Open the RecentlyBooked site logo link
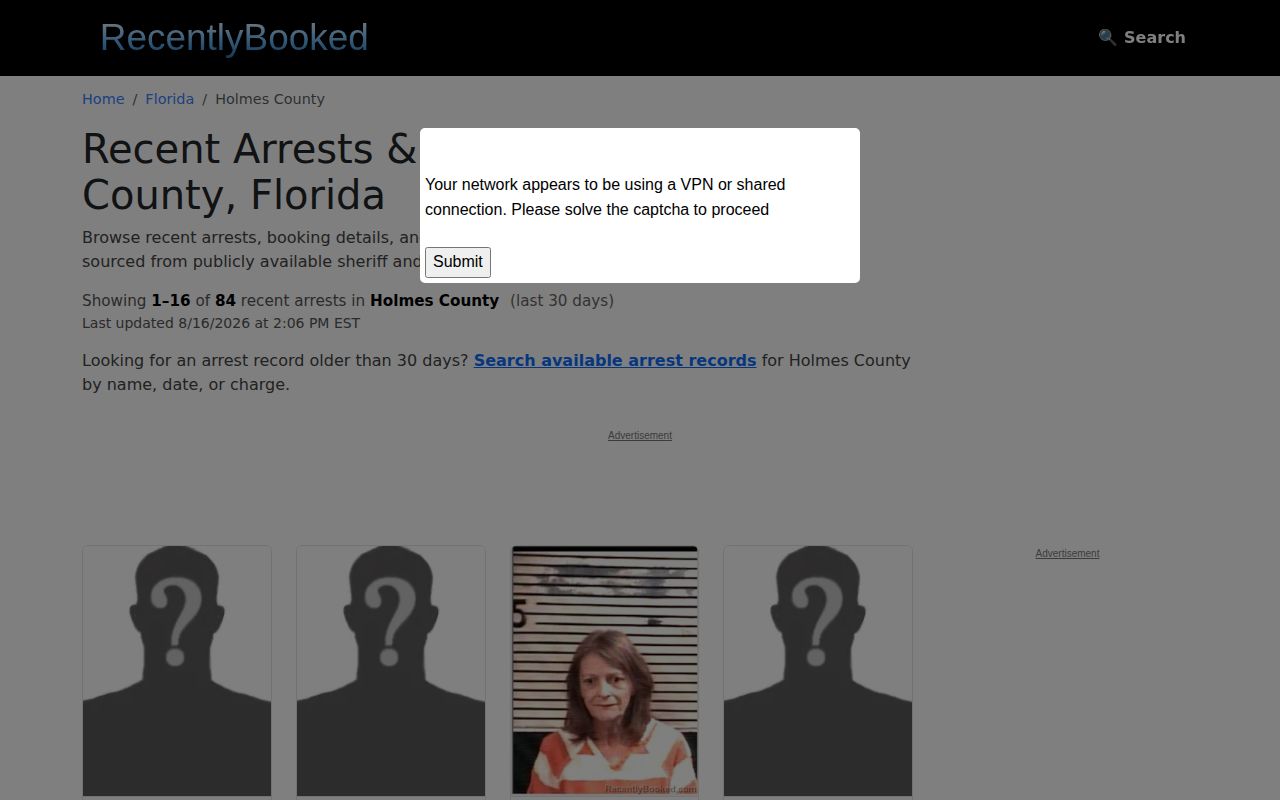 point(234,38)
